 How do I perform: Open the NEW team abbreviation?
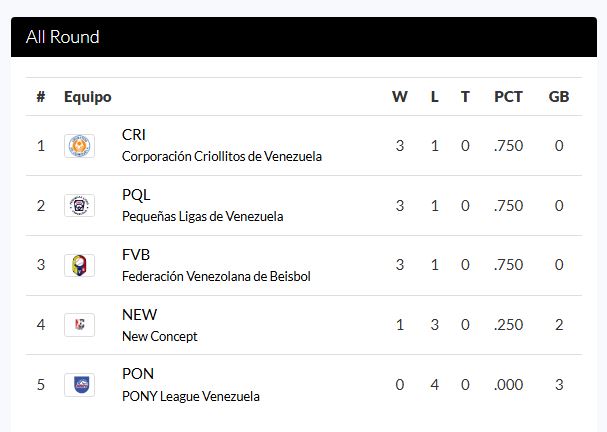tap(139, 315)
